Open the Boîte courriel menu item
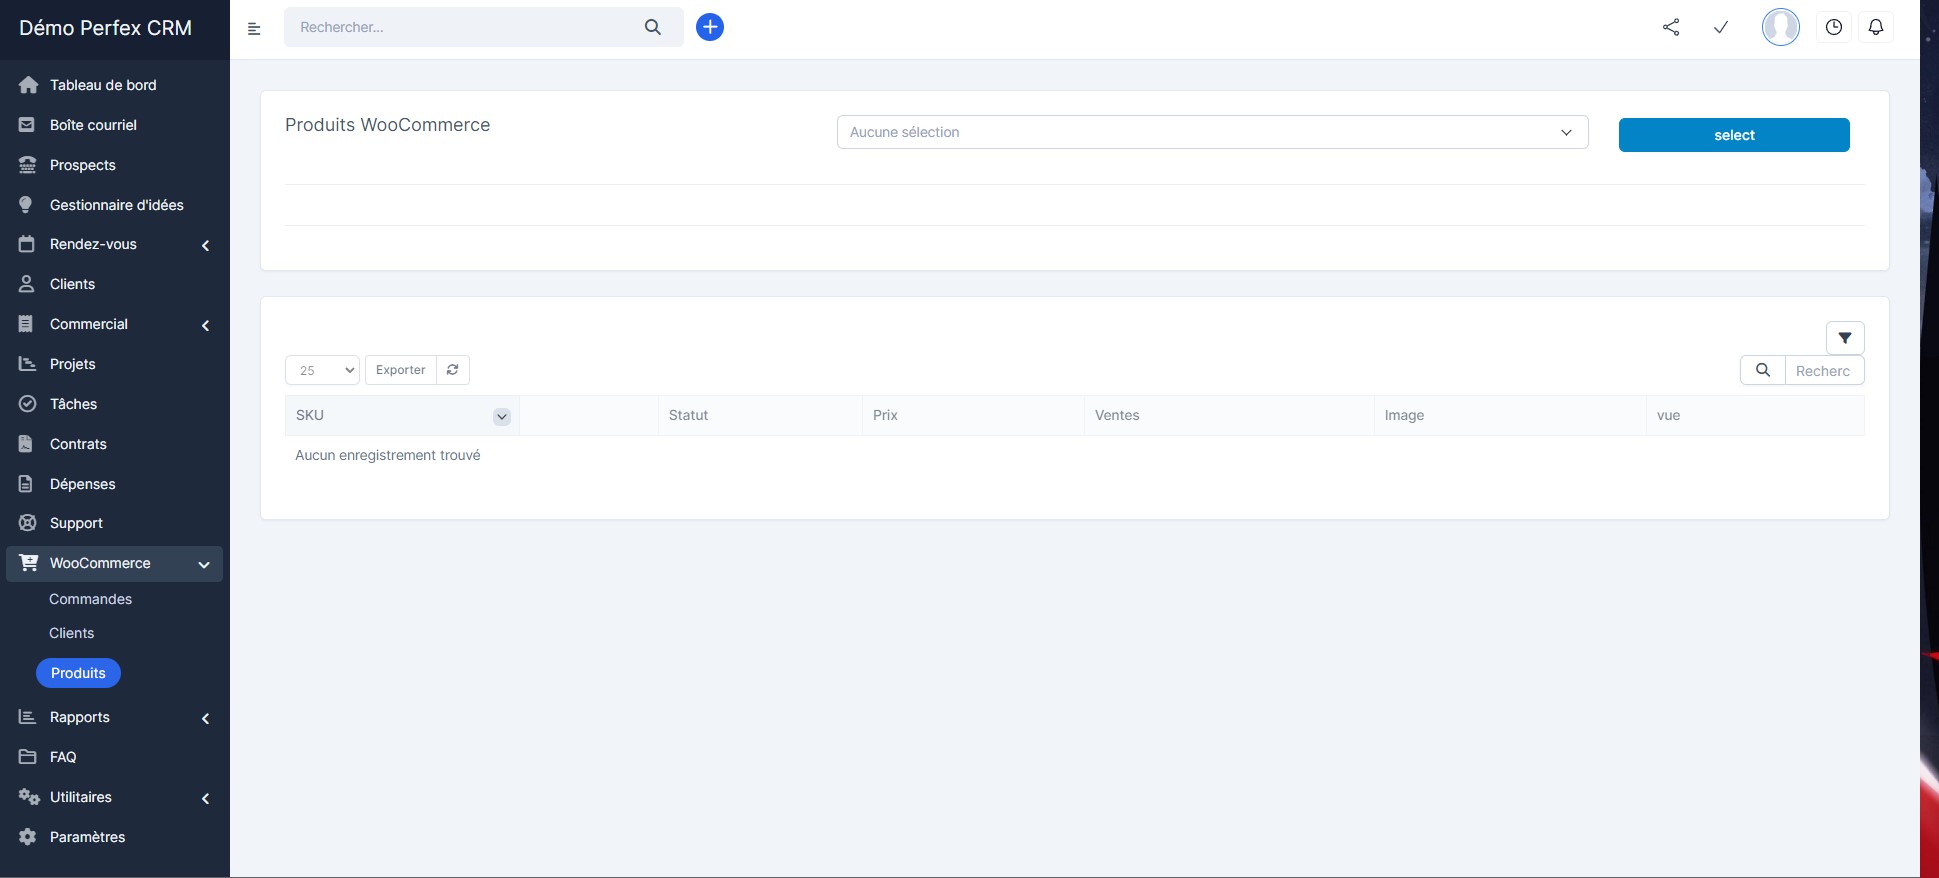The image size is (1939, 878). [93, 125]
